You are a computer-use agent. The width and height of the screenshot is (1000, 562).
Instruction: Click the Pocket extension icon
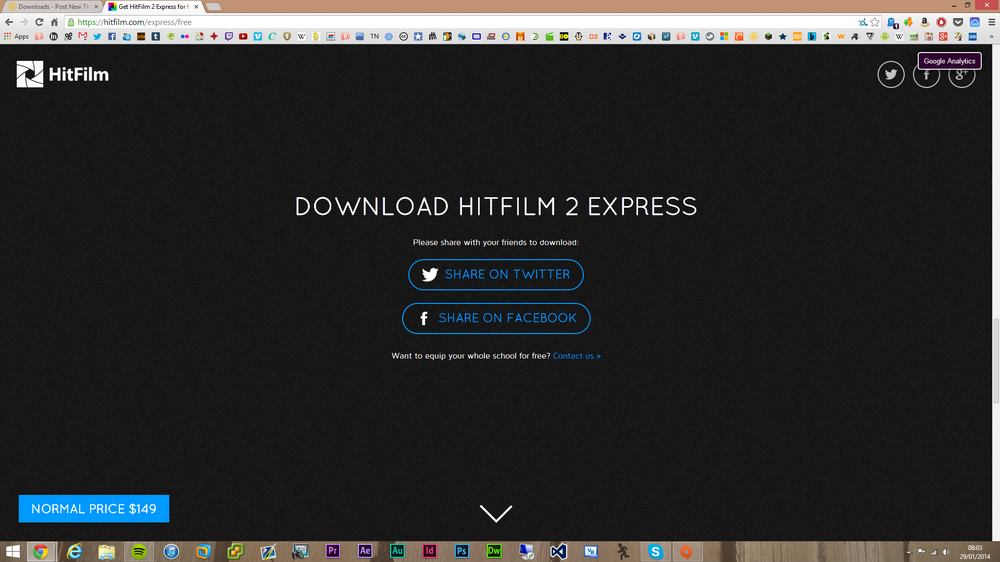click(x=958, y=22)
